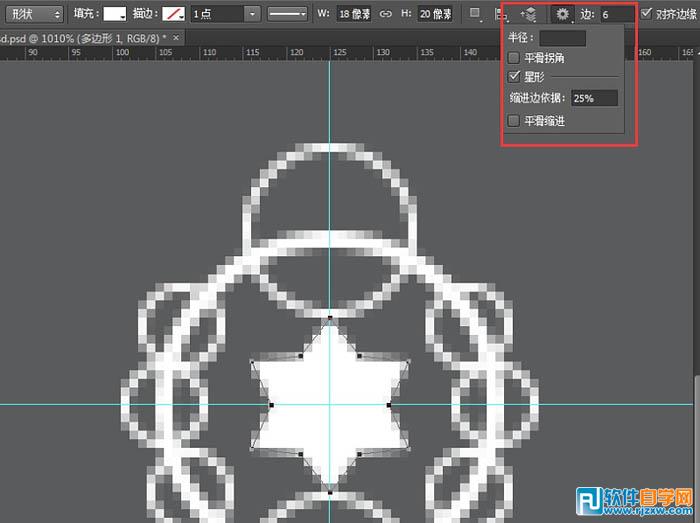Viewport: 700px width, 523px height.
Task: Open the path alignment icon
Action: (501, 15)
